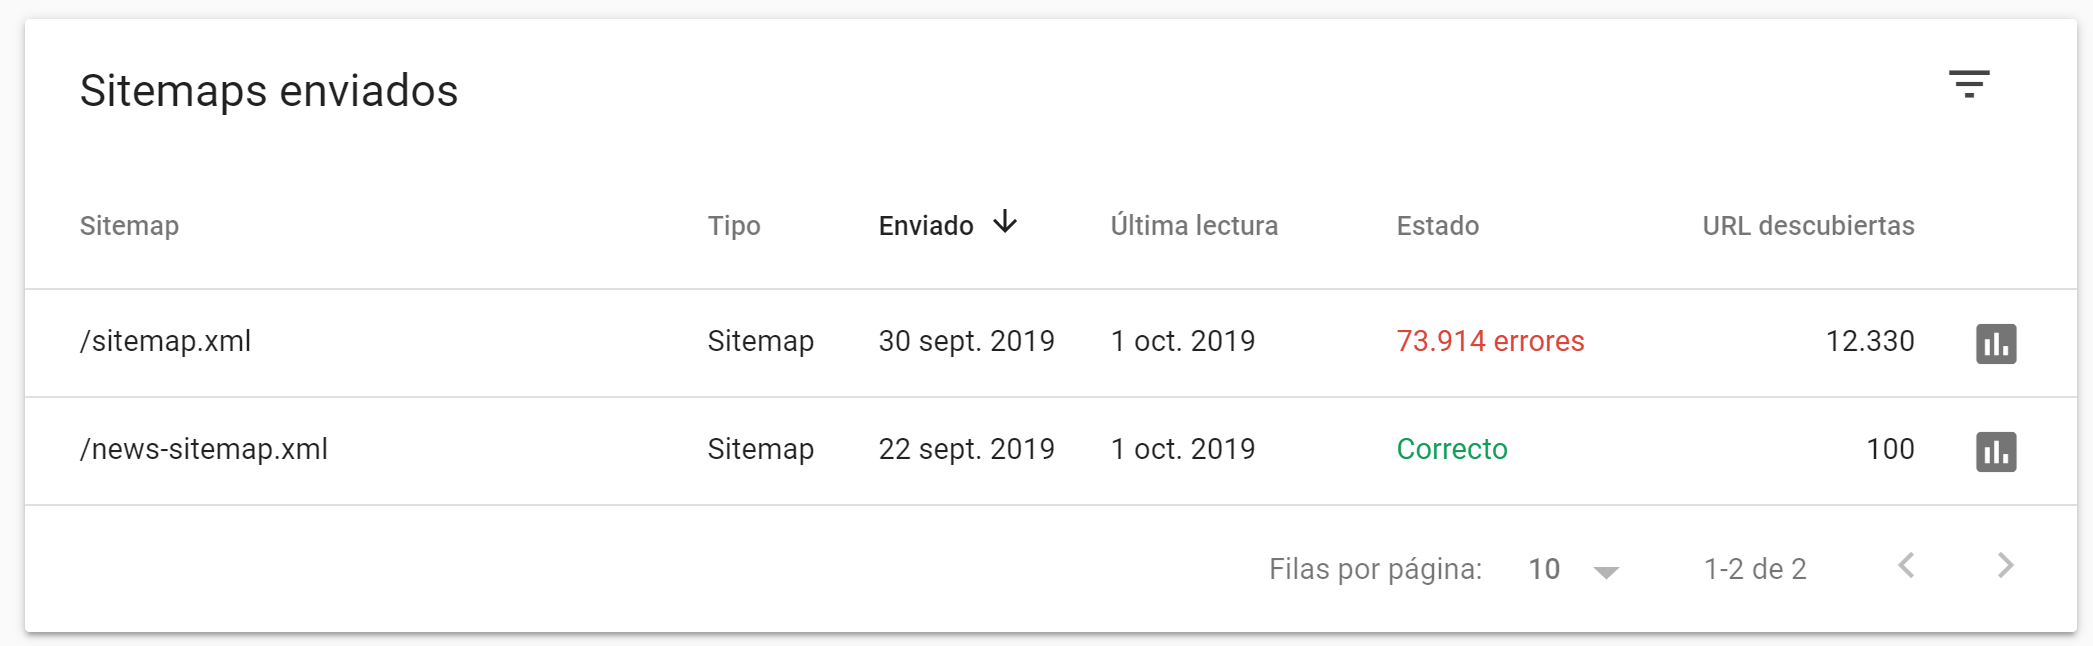Click the 12.330 discovered URLs value
2093x646 pixels.
coord(1870,341)
